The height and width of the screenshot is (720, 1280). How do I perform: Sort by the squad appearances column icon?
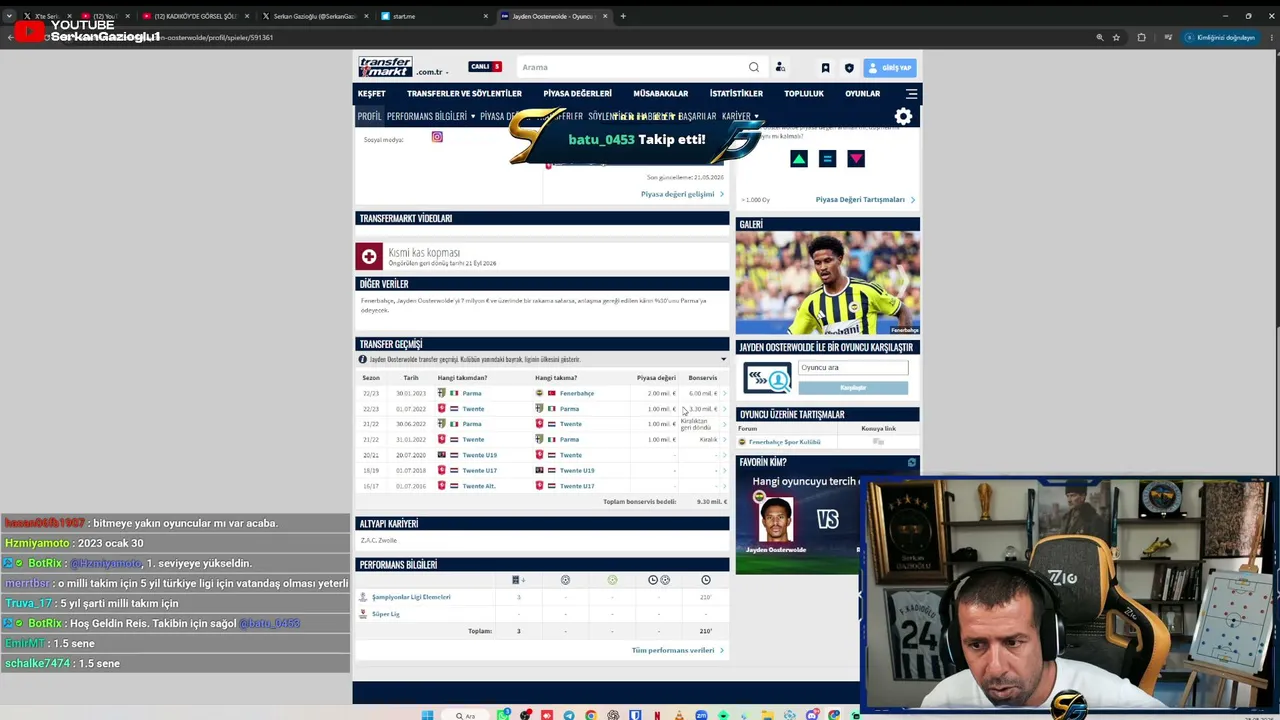tap(518, 580)
